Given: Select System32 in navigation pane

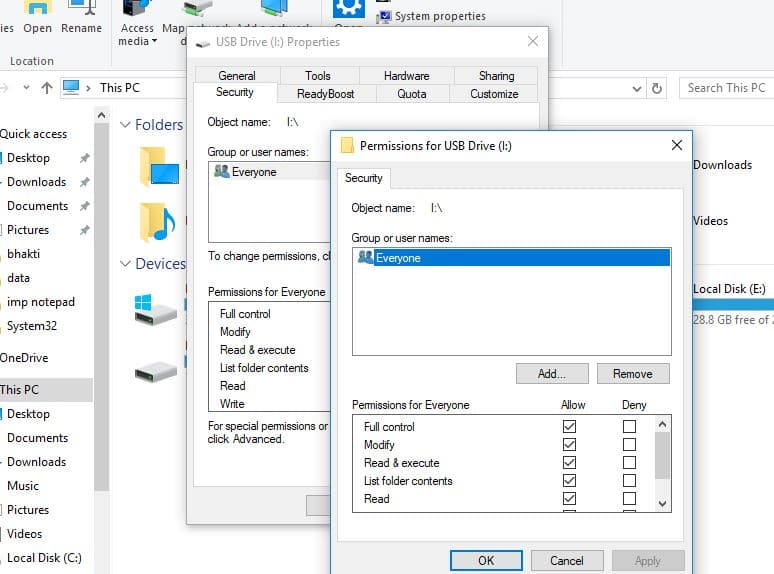Looking at the screenshot, I should click(32, 326).
